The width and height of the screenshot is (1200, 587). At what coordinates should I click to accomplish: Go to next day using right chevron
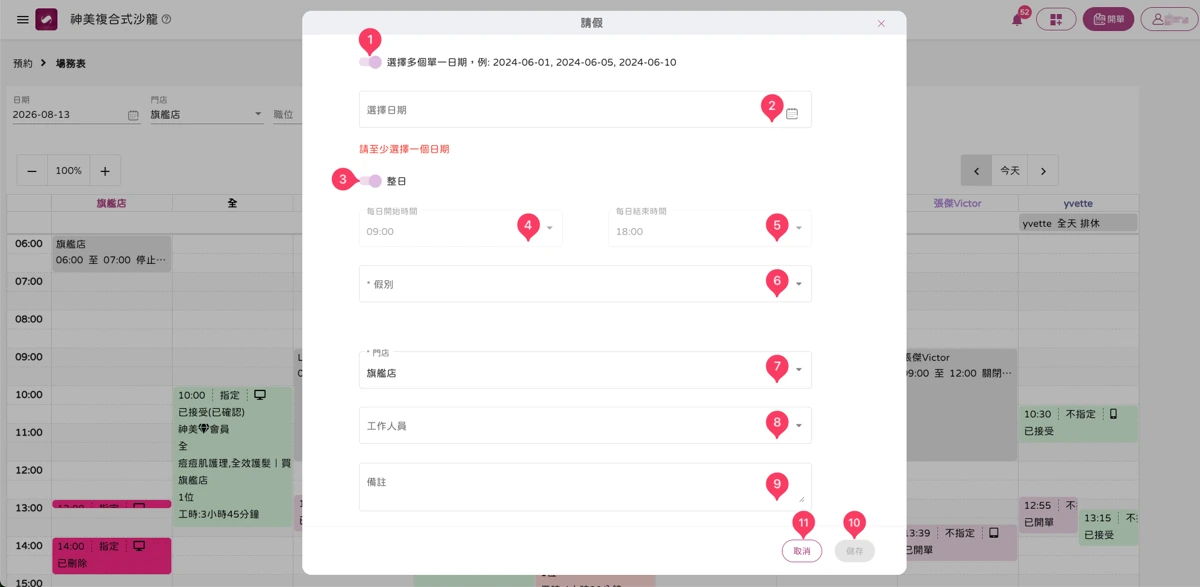(x=1043, y=171)
